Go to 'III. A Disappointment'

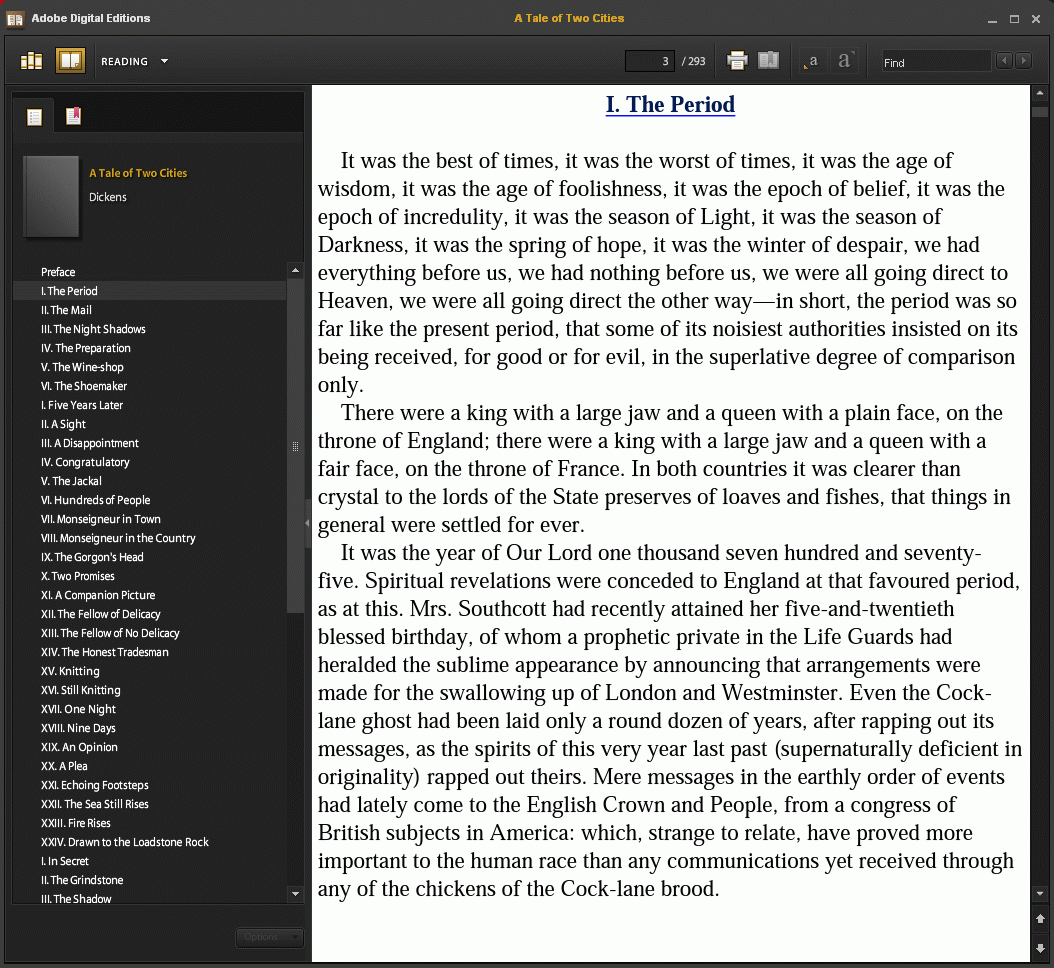[x=89, y=443]
